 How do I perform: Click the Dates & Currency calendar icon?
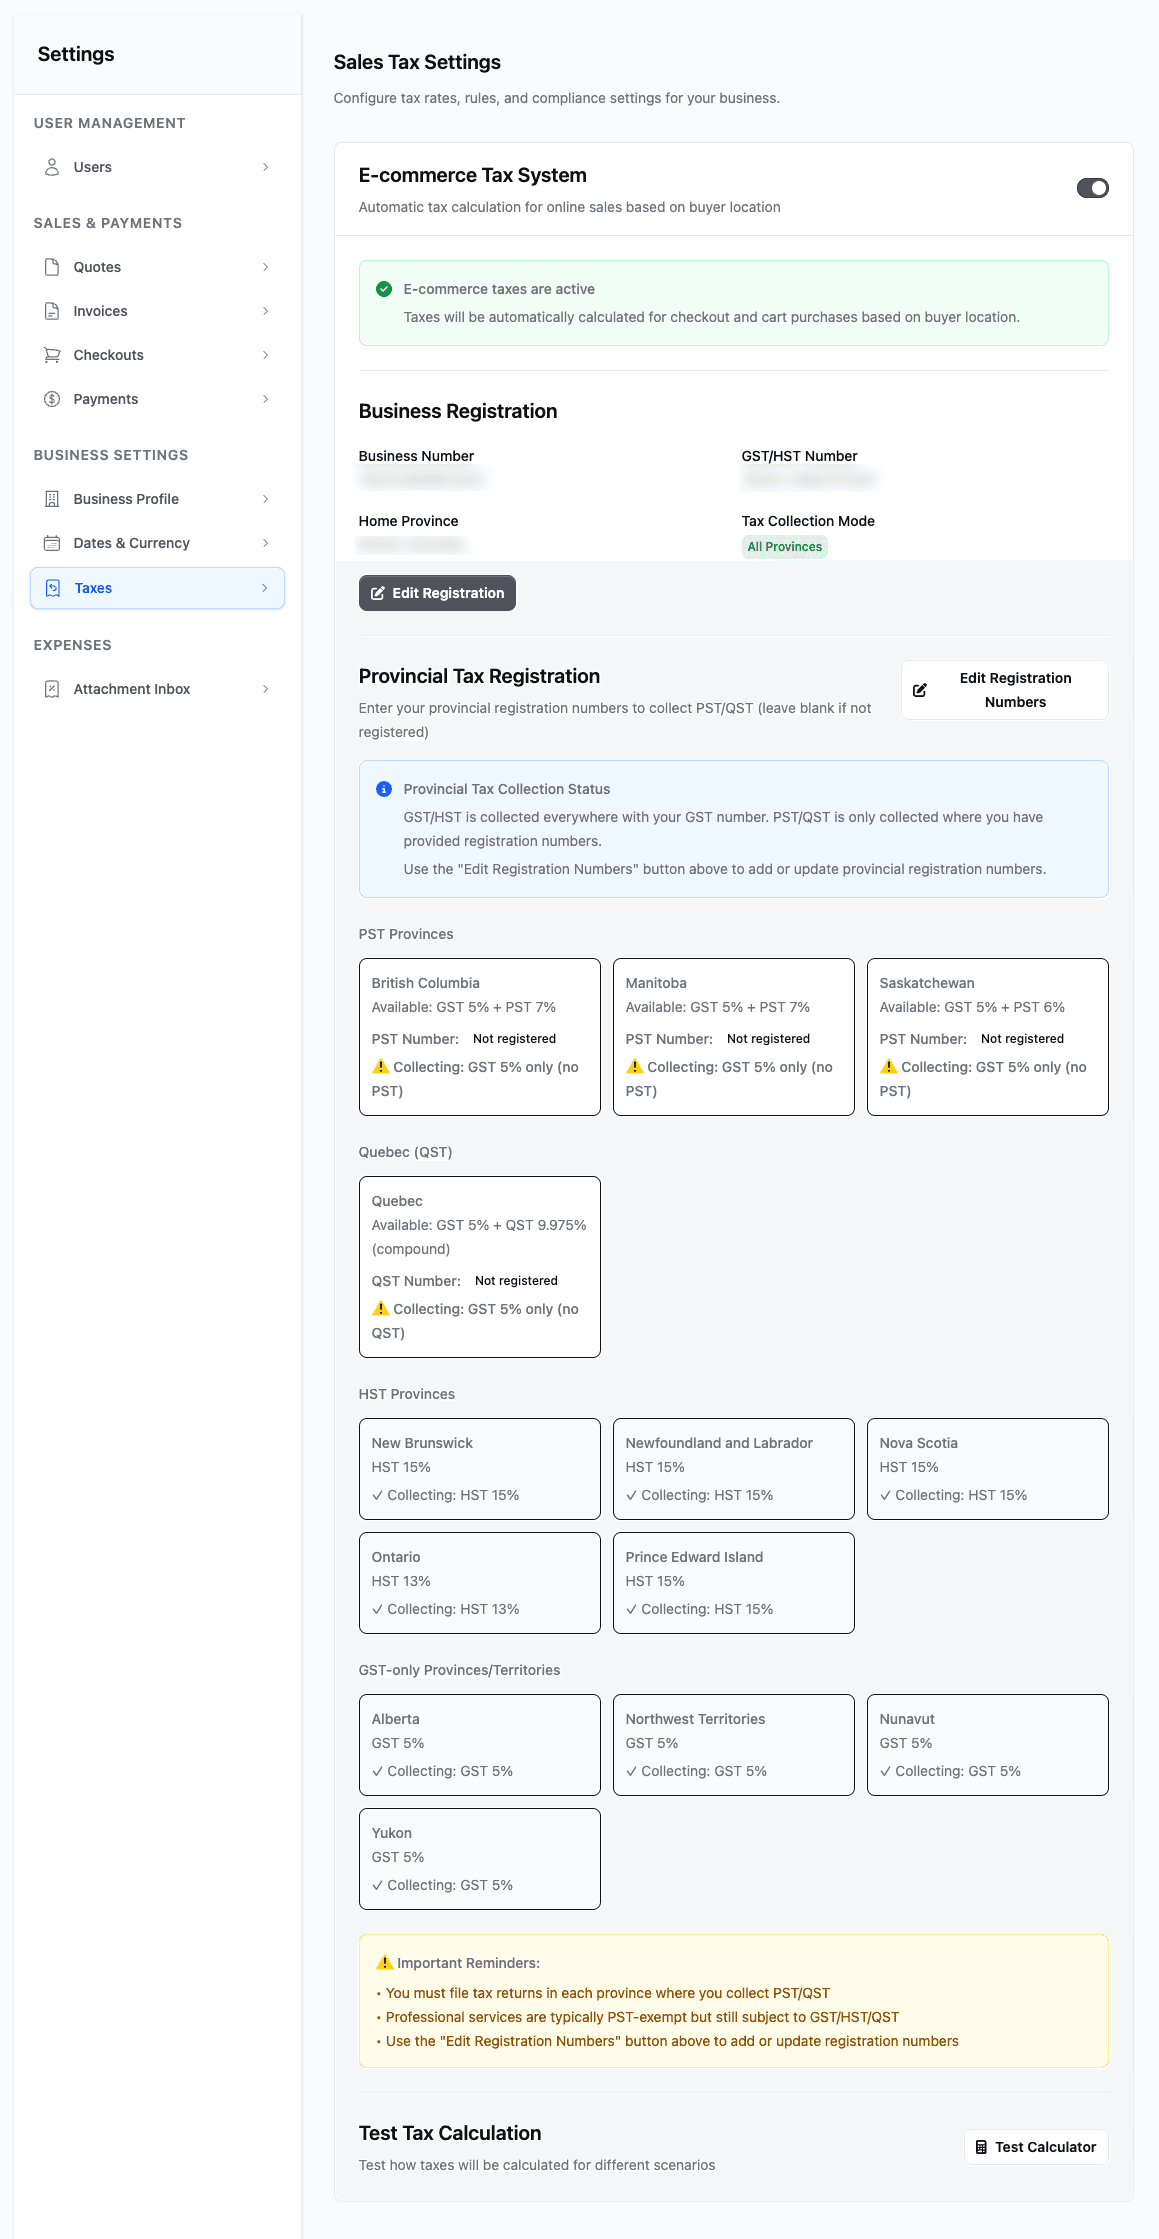coord(52,543)
